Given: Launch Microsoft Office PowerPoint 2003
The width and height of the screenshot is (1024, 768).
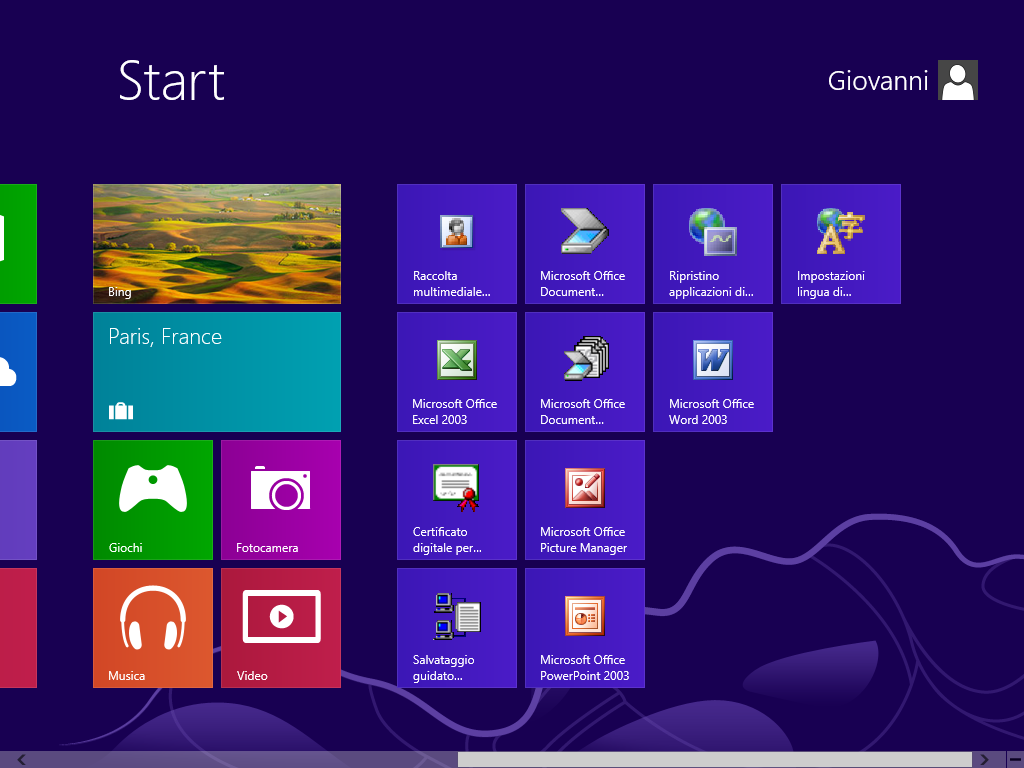Looking at the screenshot, I should pyautogui.click(x=585, y=628).
